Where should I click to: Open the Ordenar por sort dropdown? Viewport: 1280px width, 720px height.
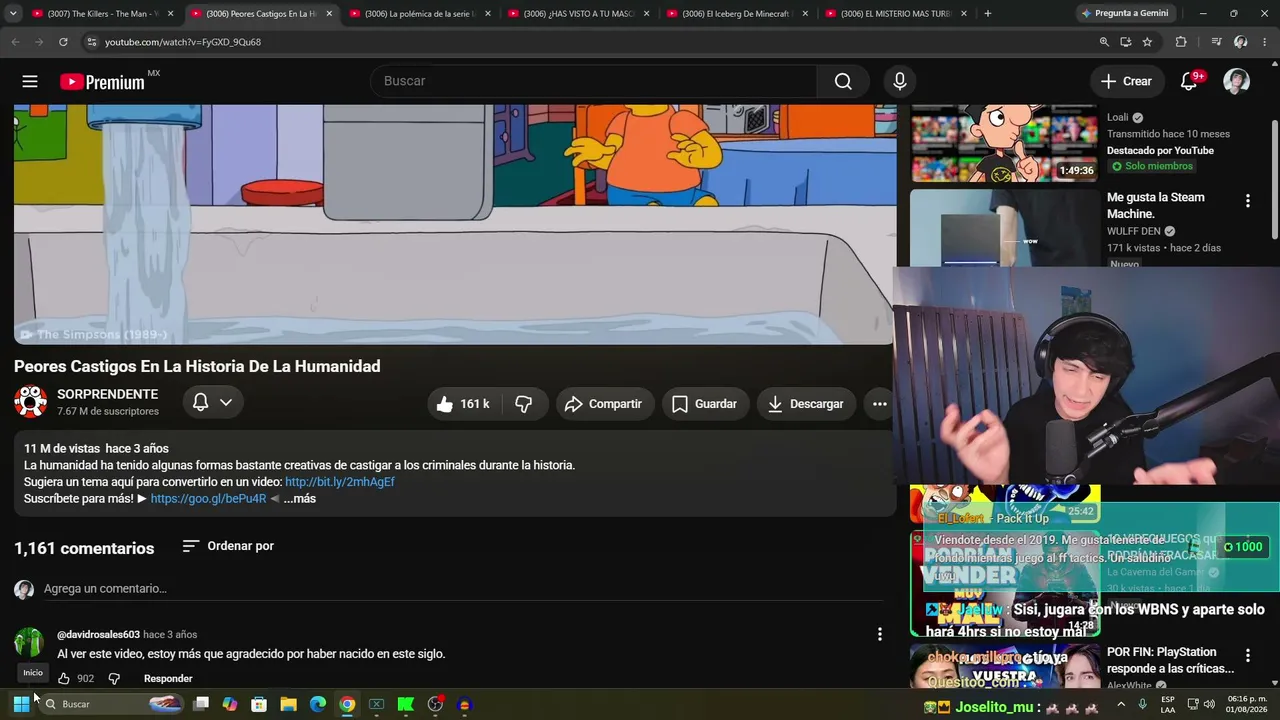[228, 546]
